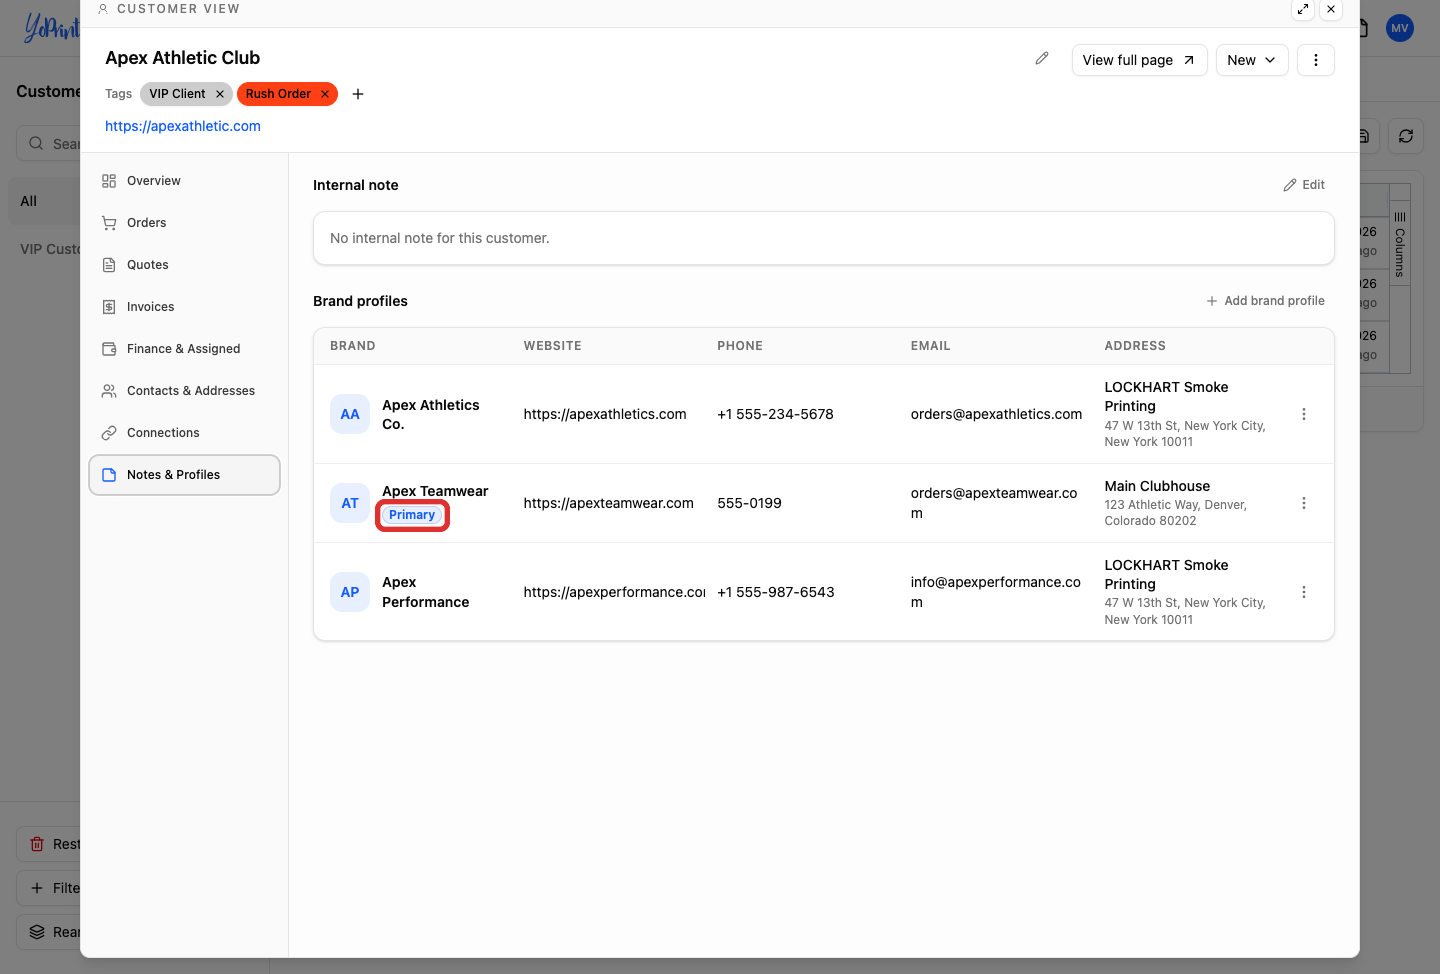Viewport: 1440px width, 974px height.
Task: Open row actions for Apex Teamwear
Action: coord(1304,503)
